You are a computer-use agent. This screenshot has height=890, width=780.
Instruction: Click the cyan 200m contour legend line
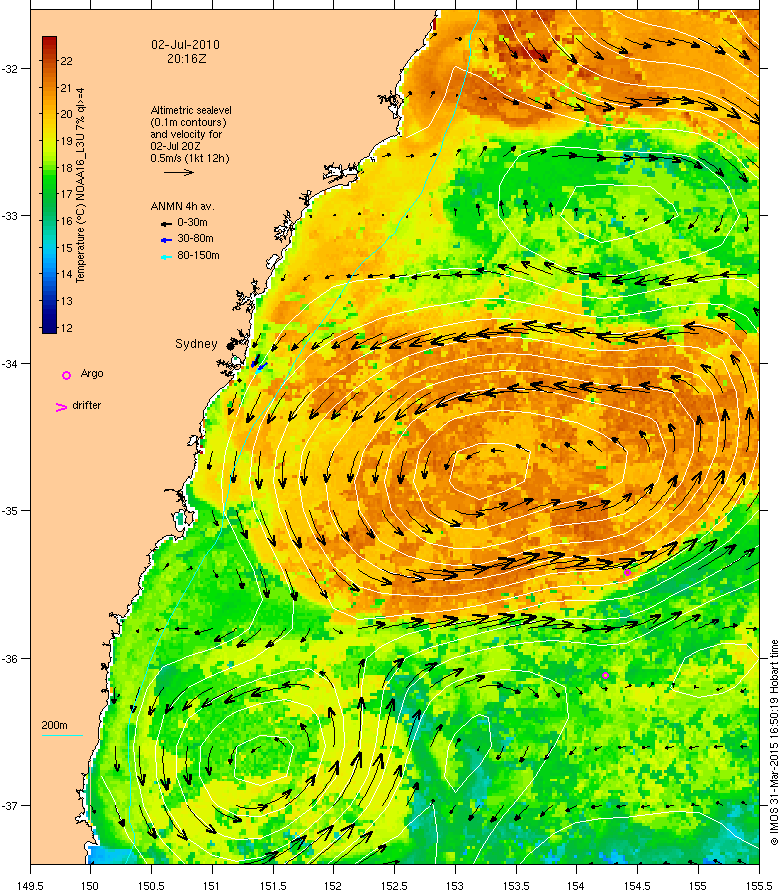(62, 736)
